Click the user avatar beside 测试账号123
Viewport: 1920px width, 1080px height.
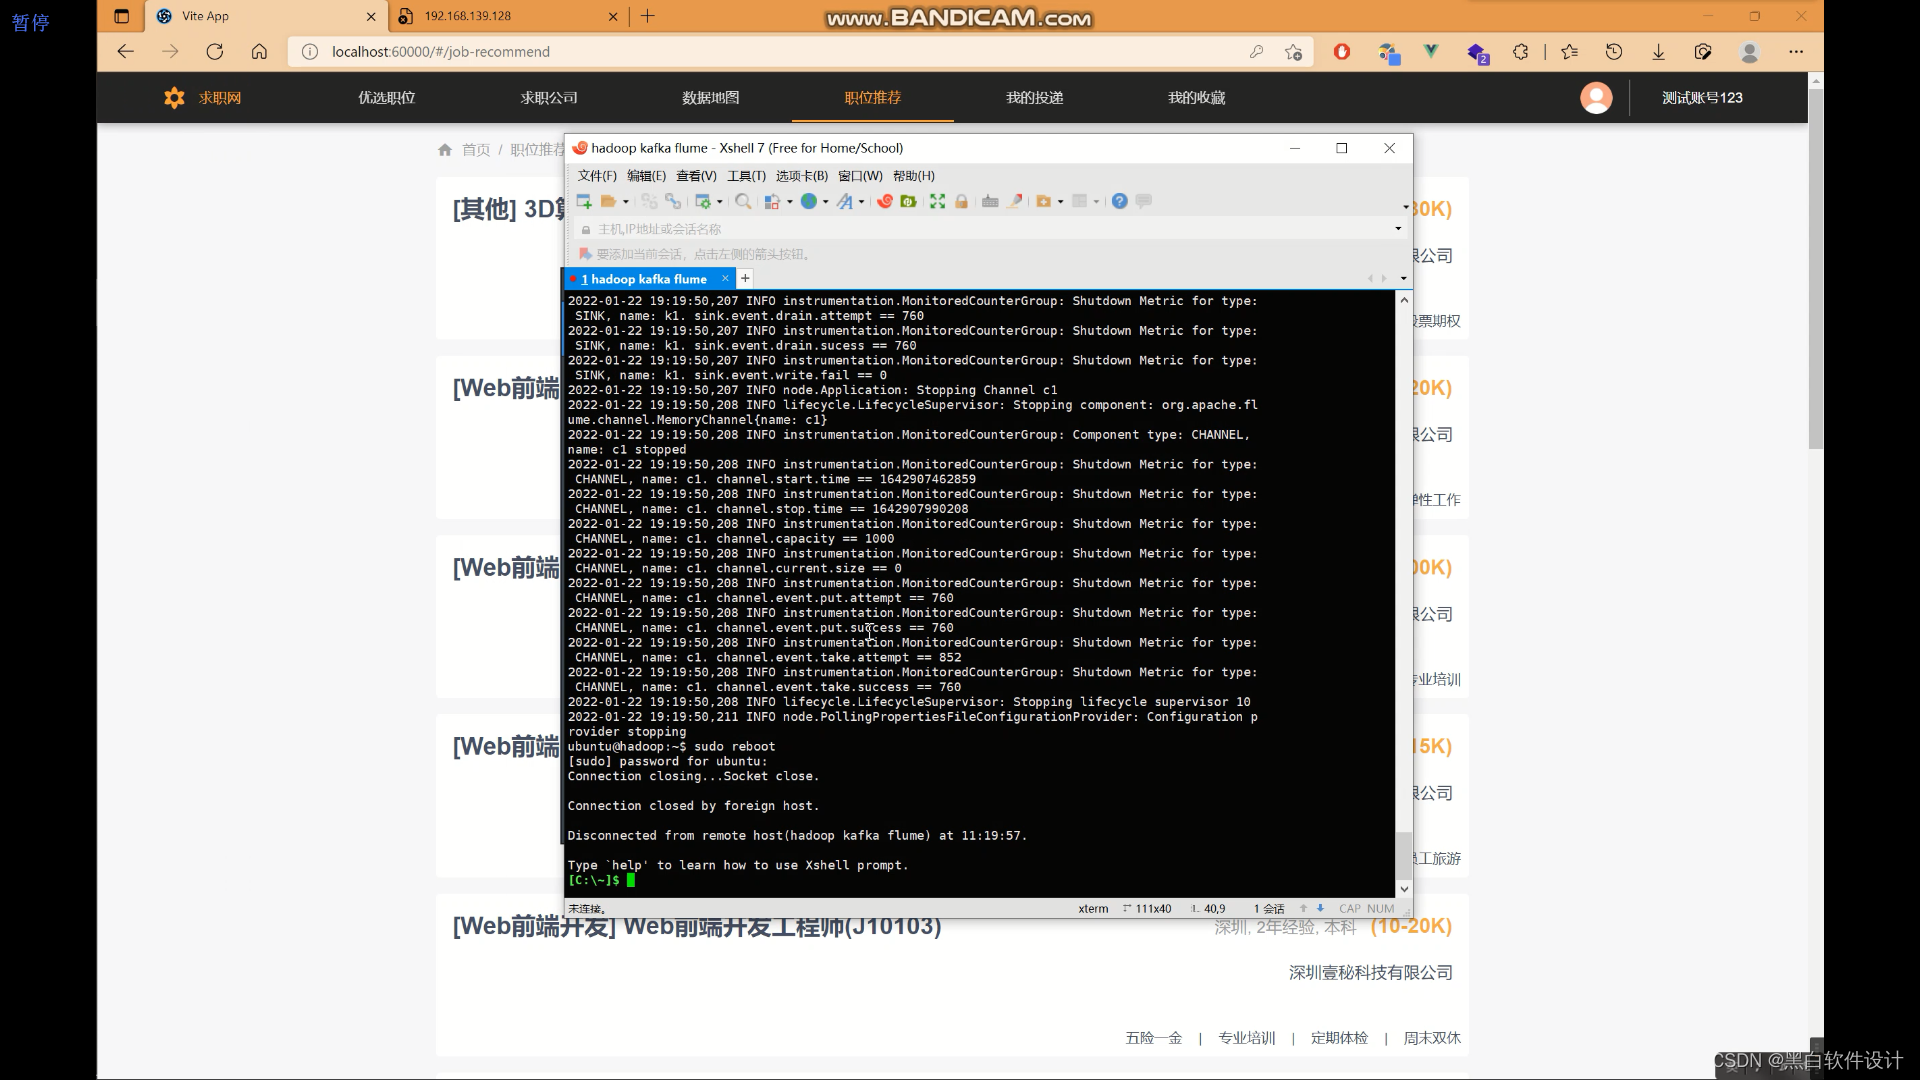pos(1596,98)
